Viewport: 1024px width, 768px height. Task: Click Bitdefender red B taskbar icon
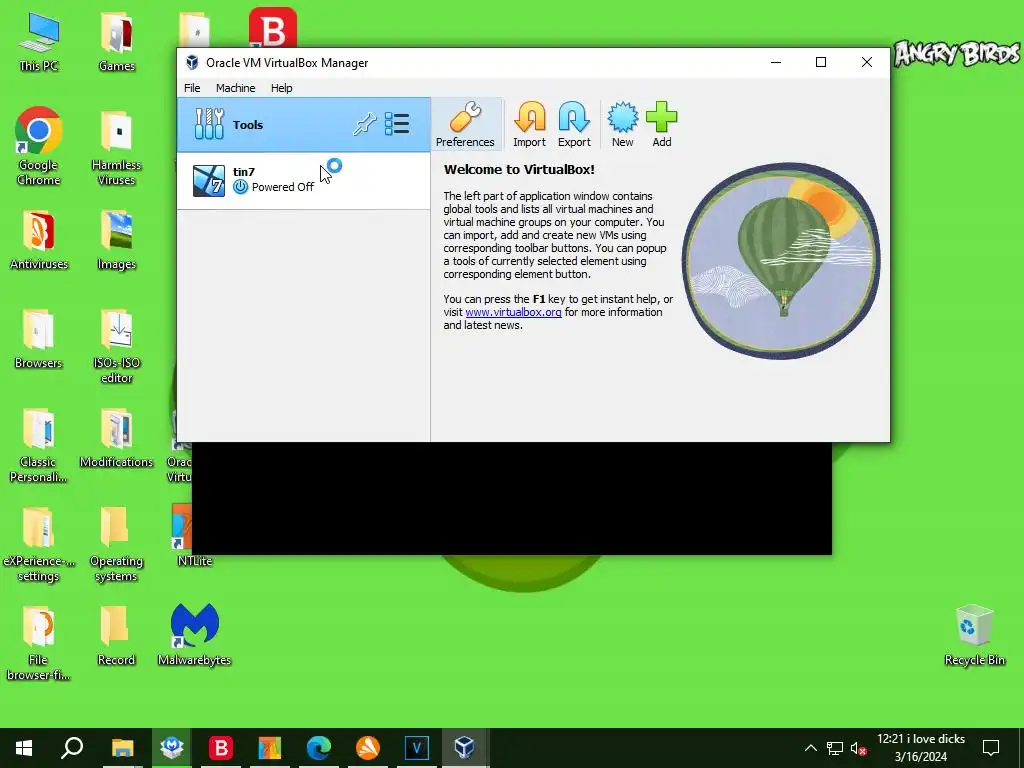pyautogui.click(x=221, y=748)
